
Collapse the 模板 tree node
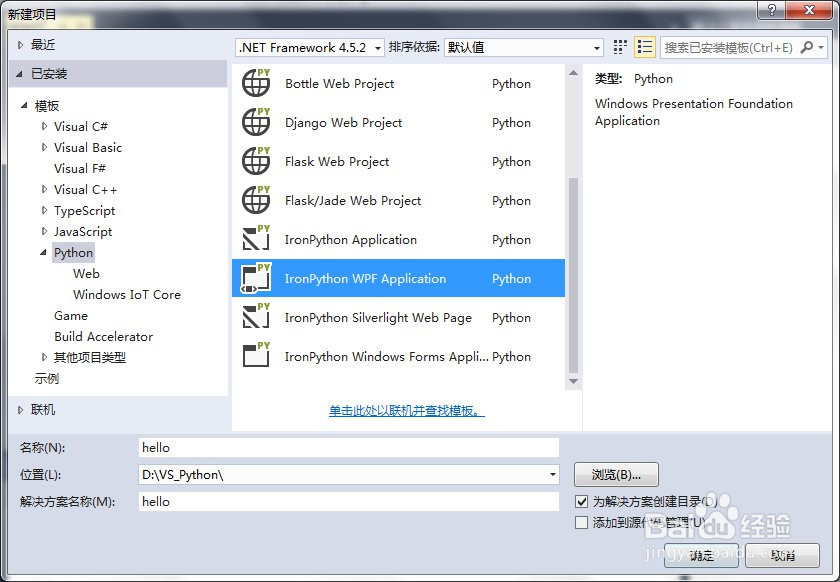[x=24, y=106]
